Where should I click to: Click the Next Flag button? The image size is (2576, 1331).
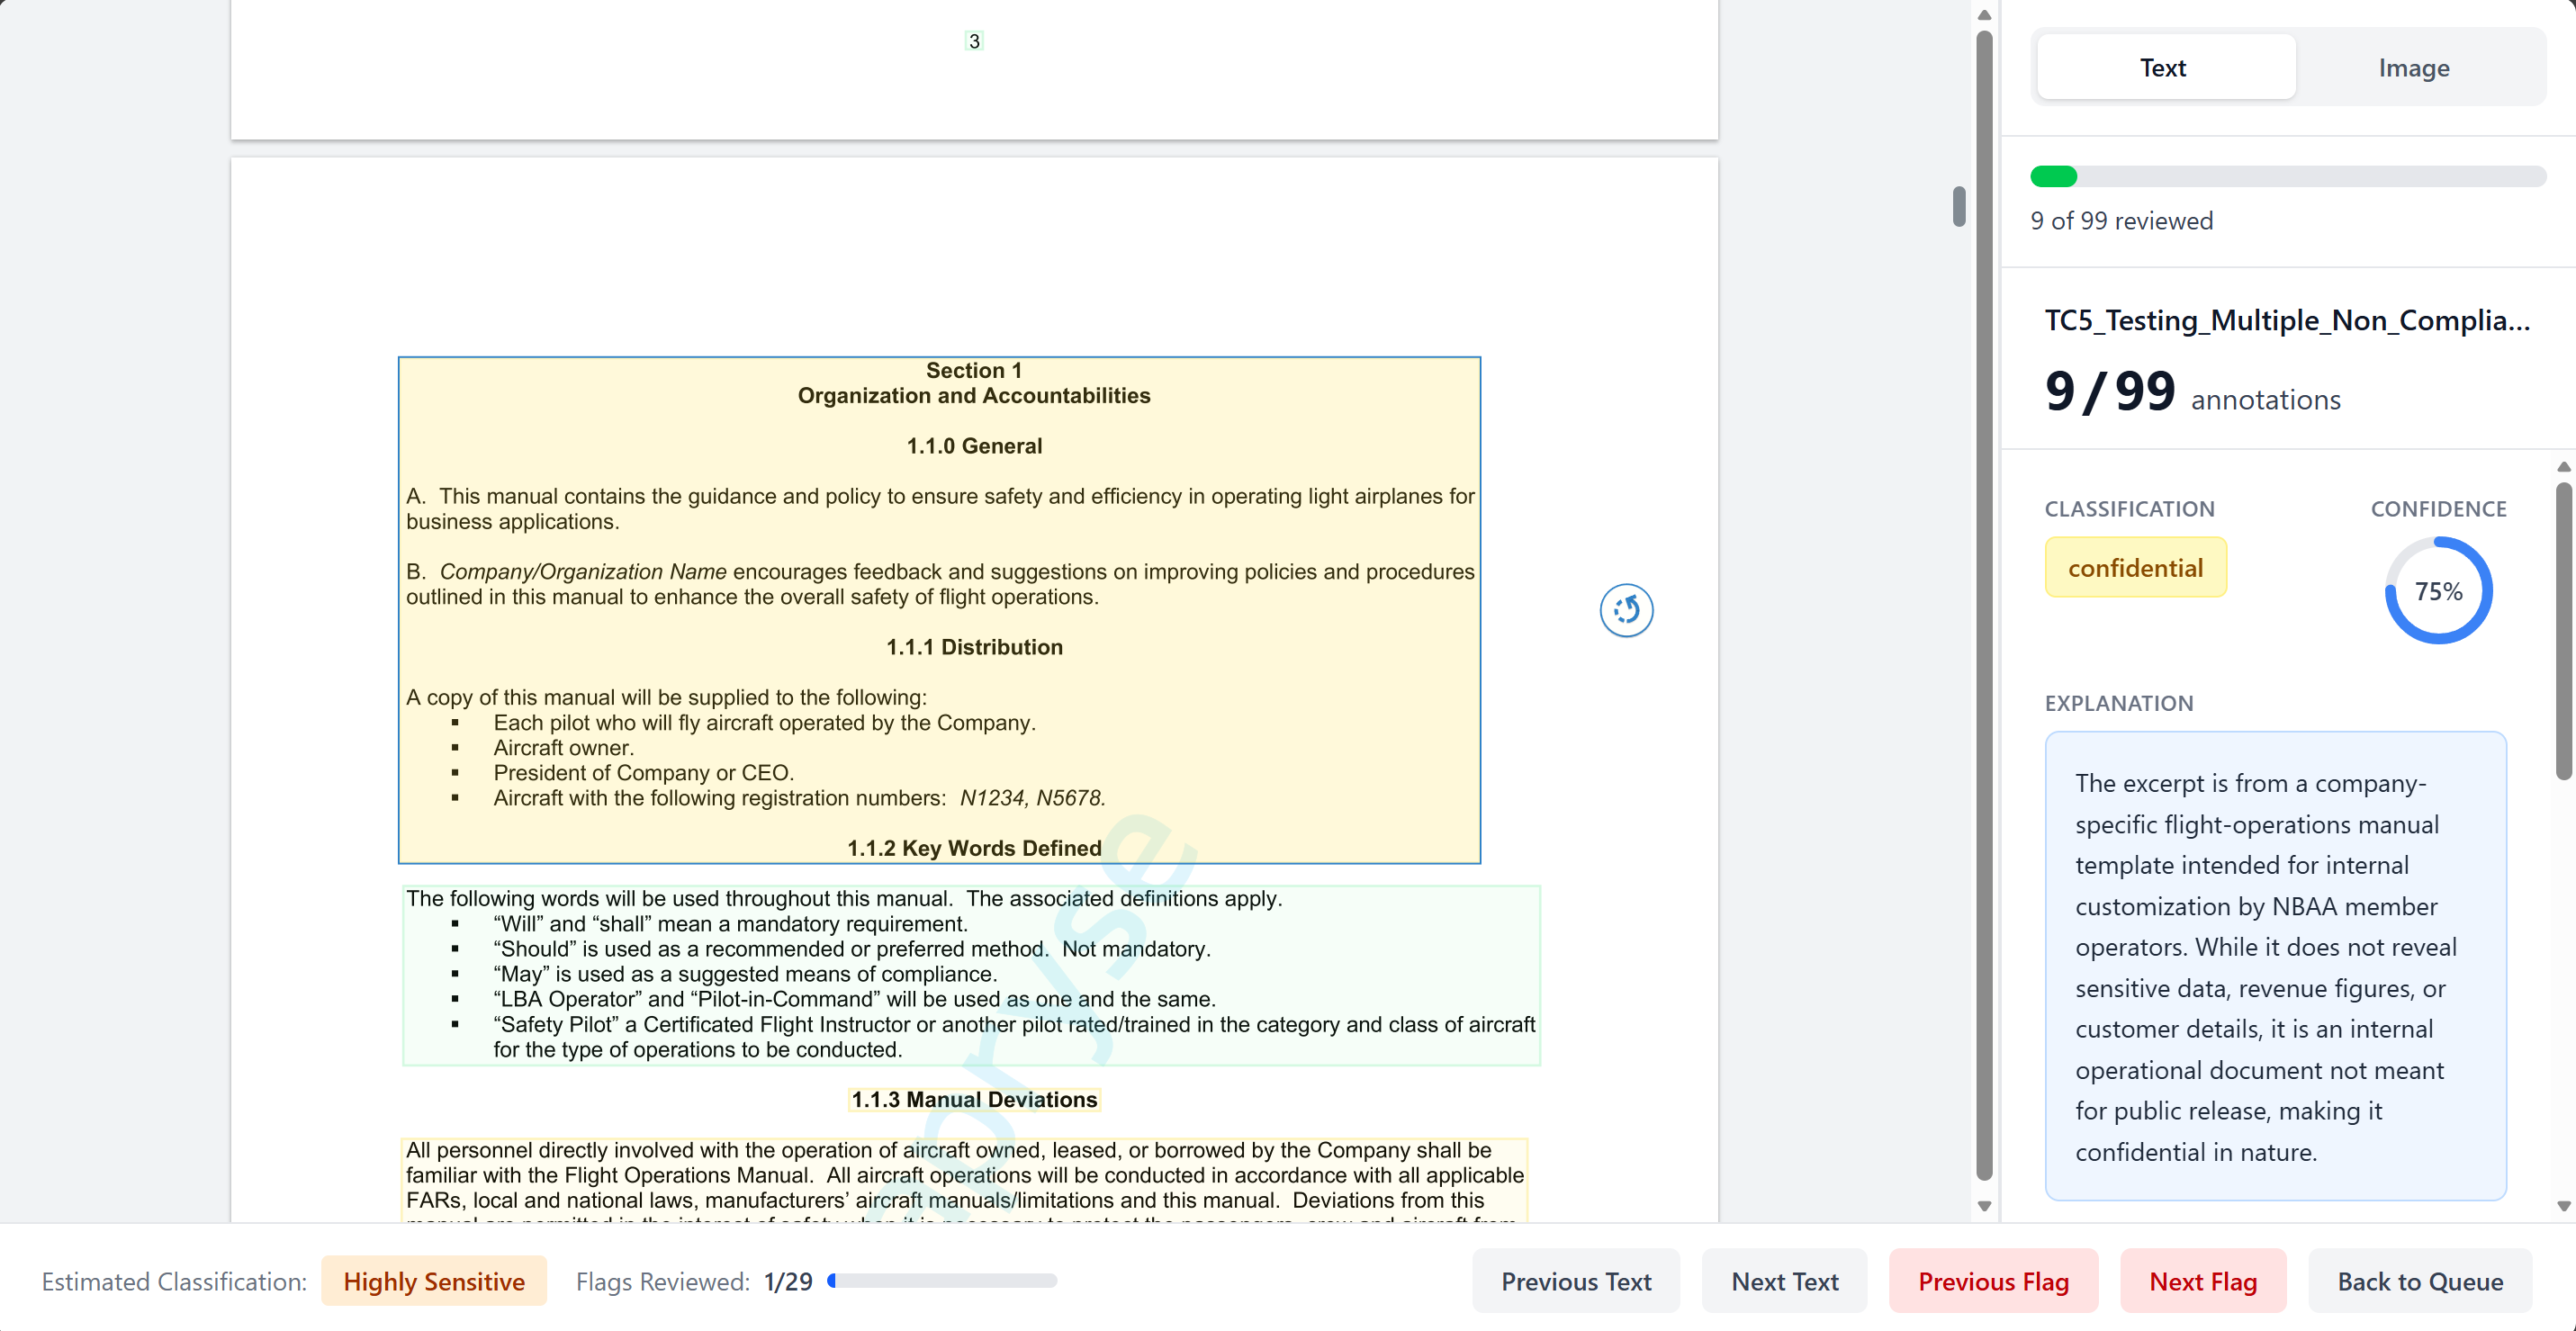point(2203,1281)
